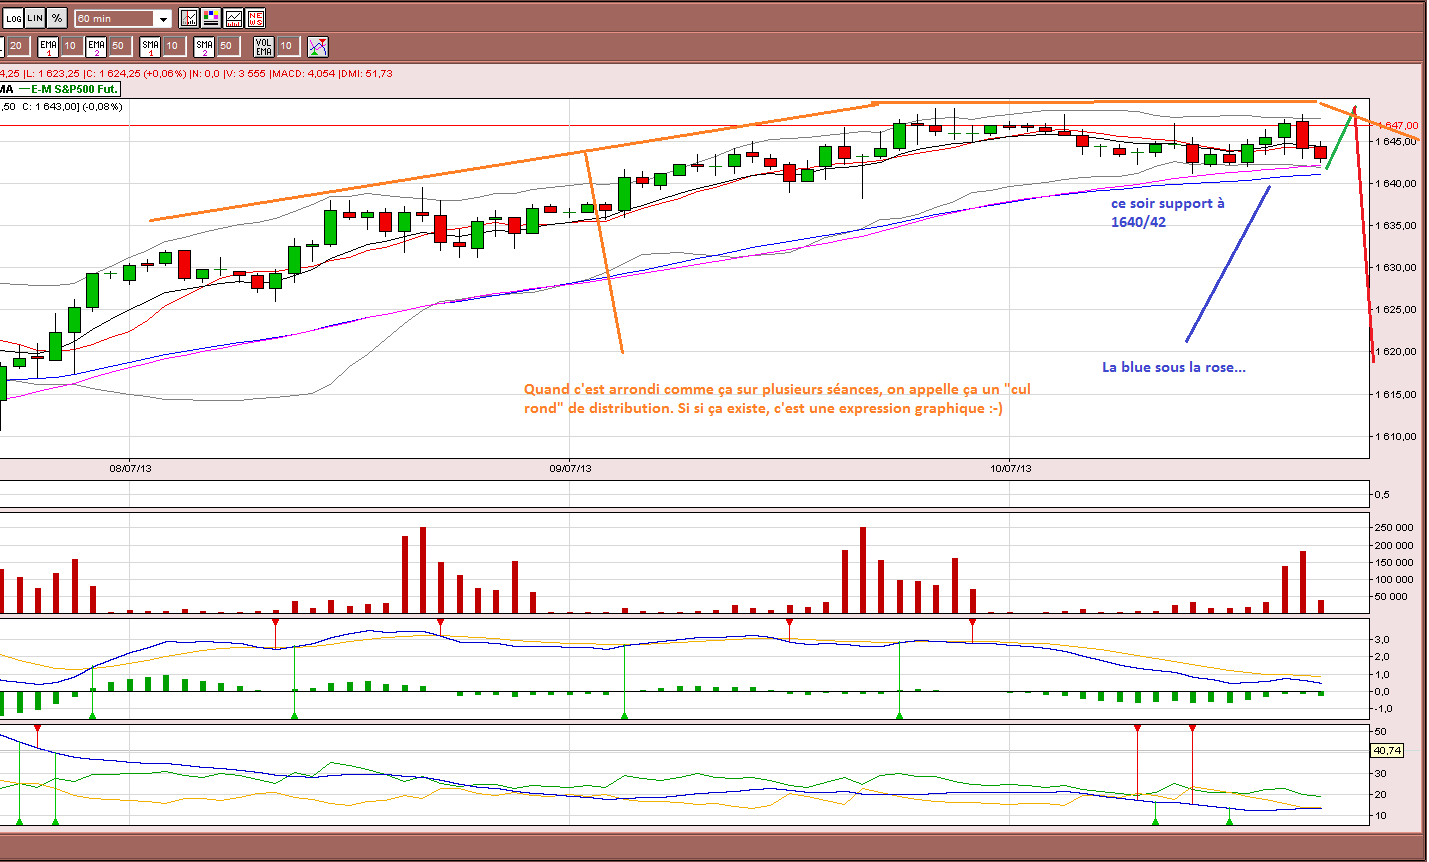
Task: Click the 1 620,00 price axis label
Action: tap(1397, 352)
